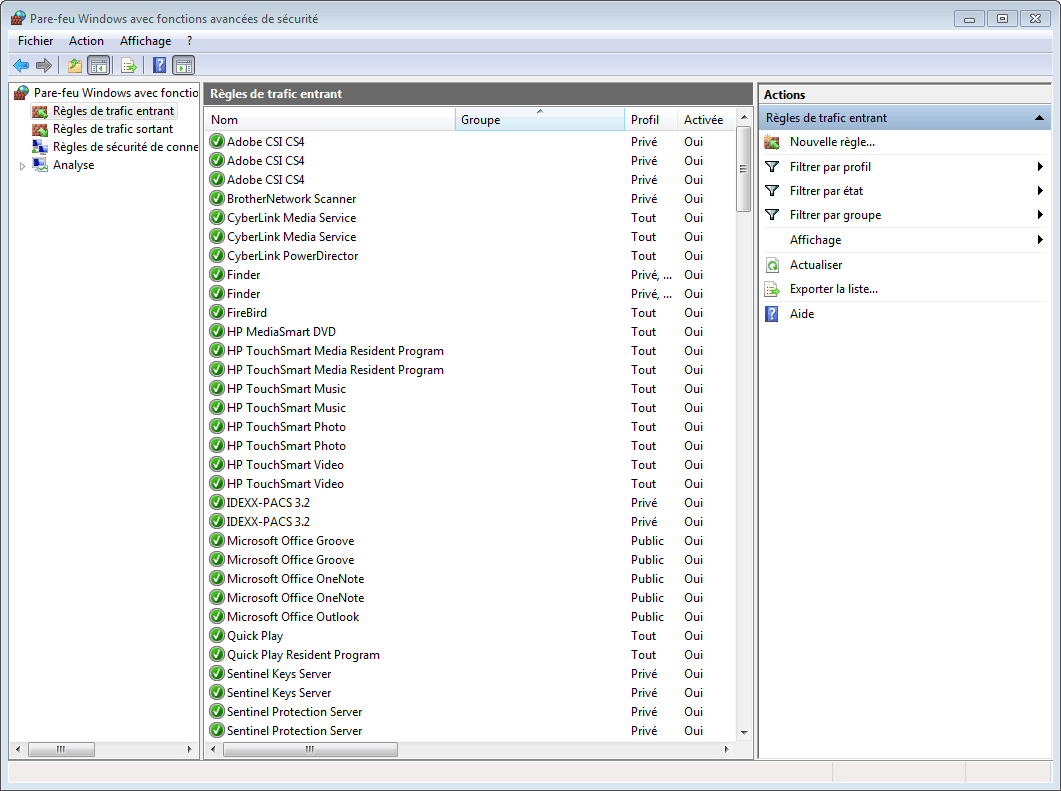Click the green check icon of HP MediaSmart DVD
Screen dimensions: 1061x791
click(217, 332)
